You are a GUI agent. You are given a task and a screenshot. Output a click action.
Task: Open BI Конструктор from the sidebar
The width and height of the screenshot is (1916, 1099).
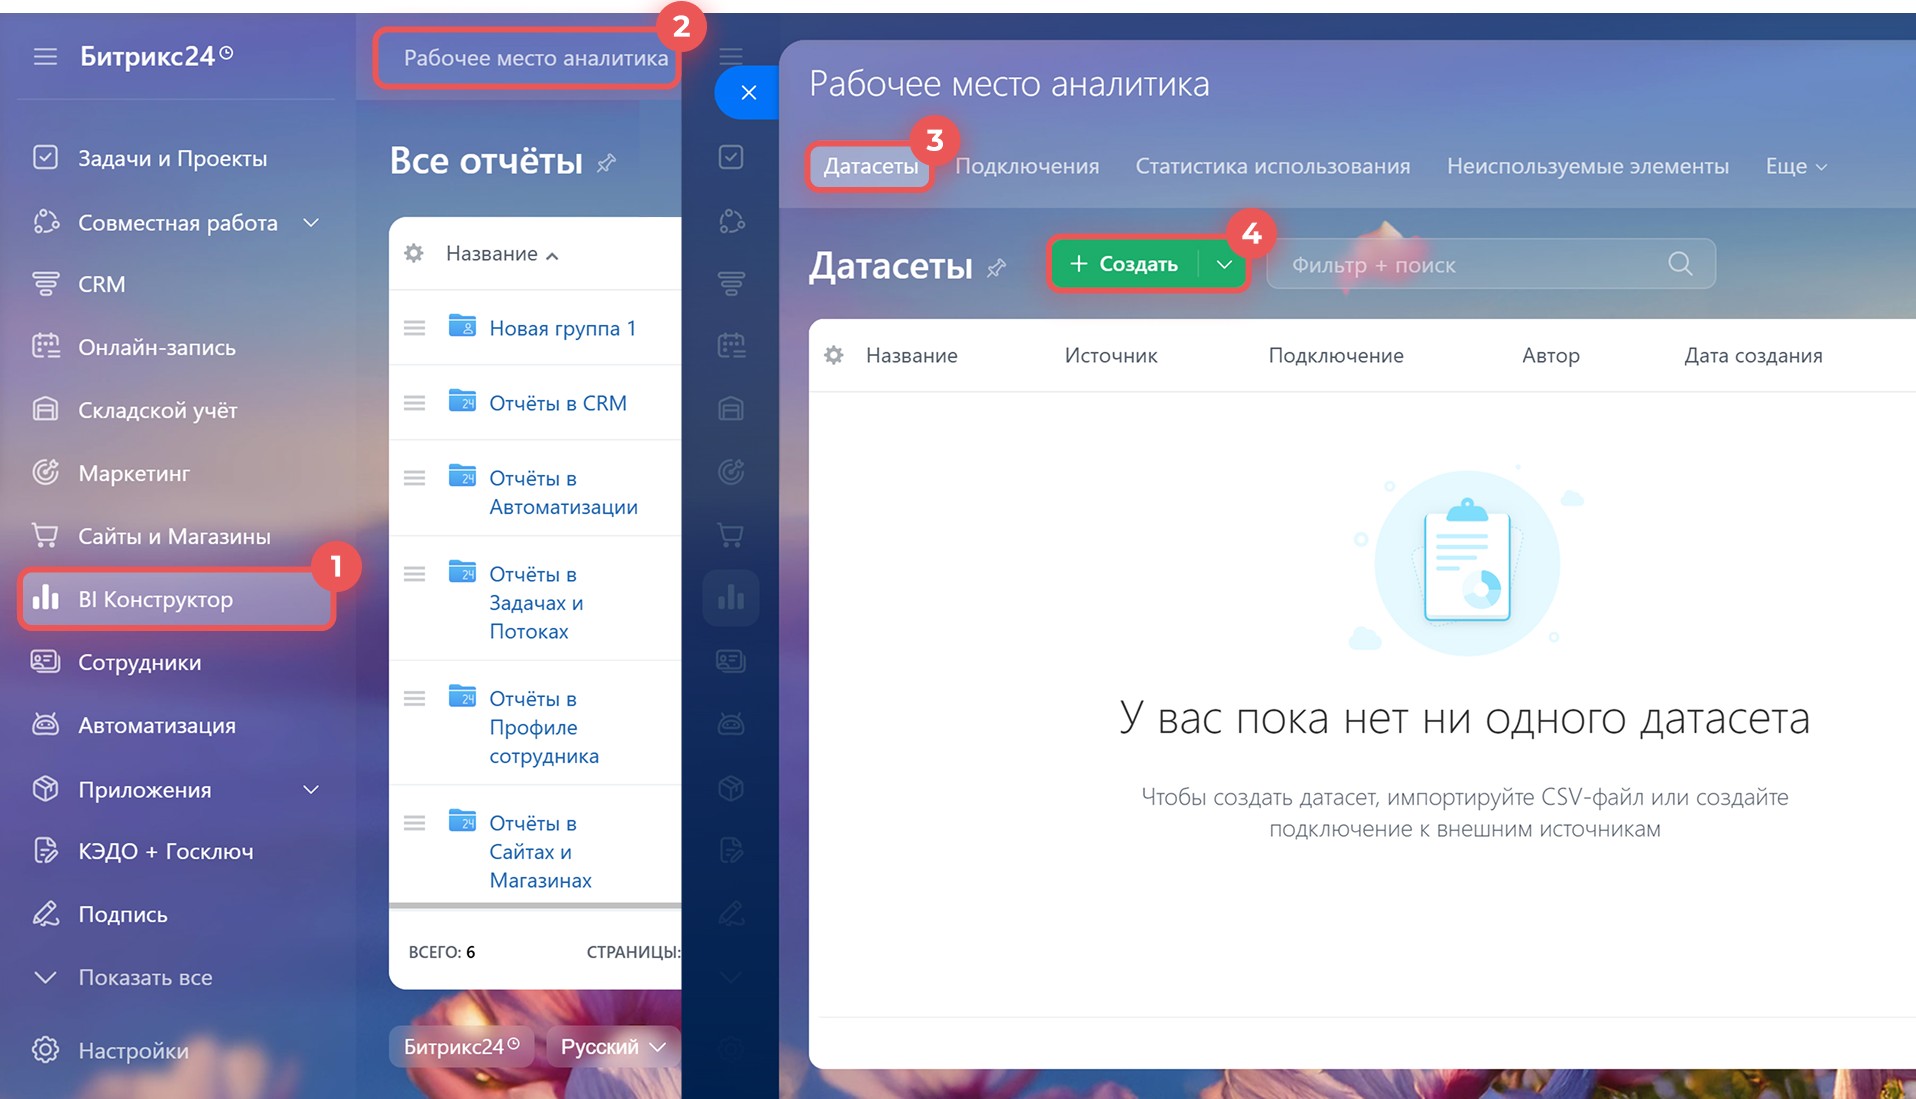tap(155, 600)
